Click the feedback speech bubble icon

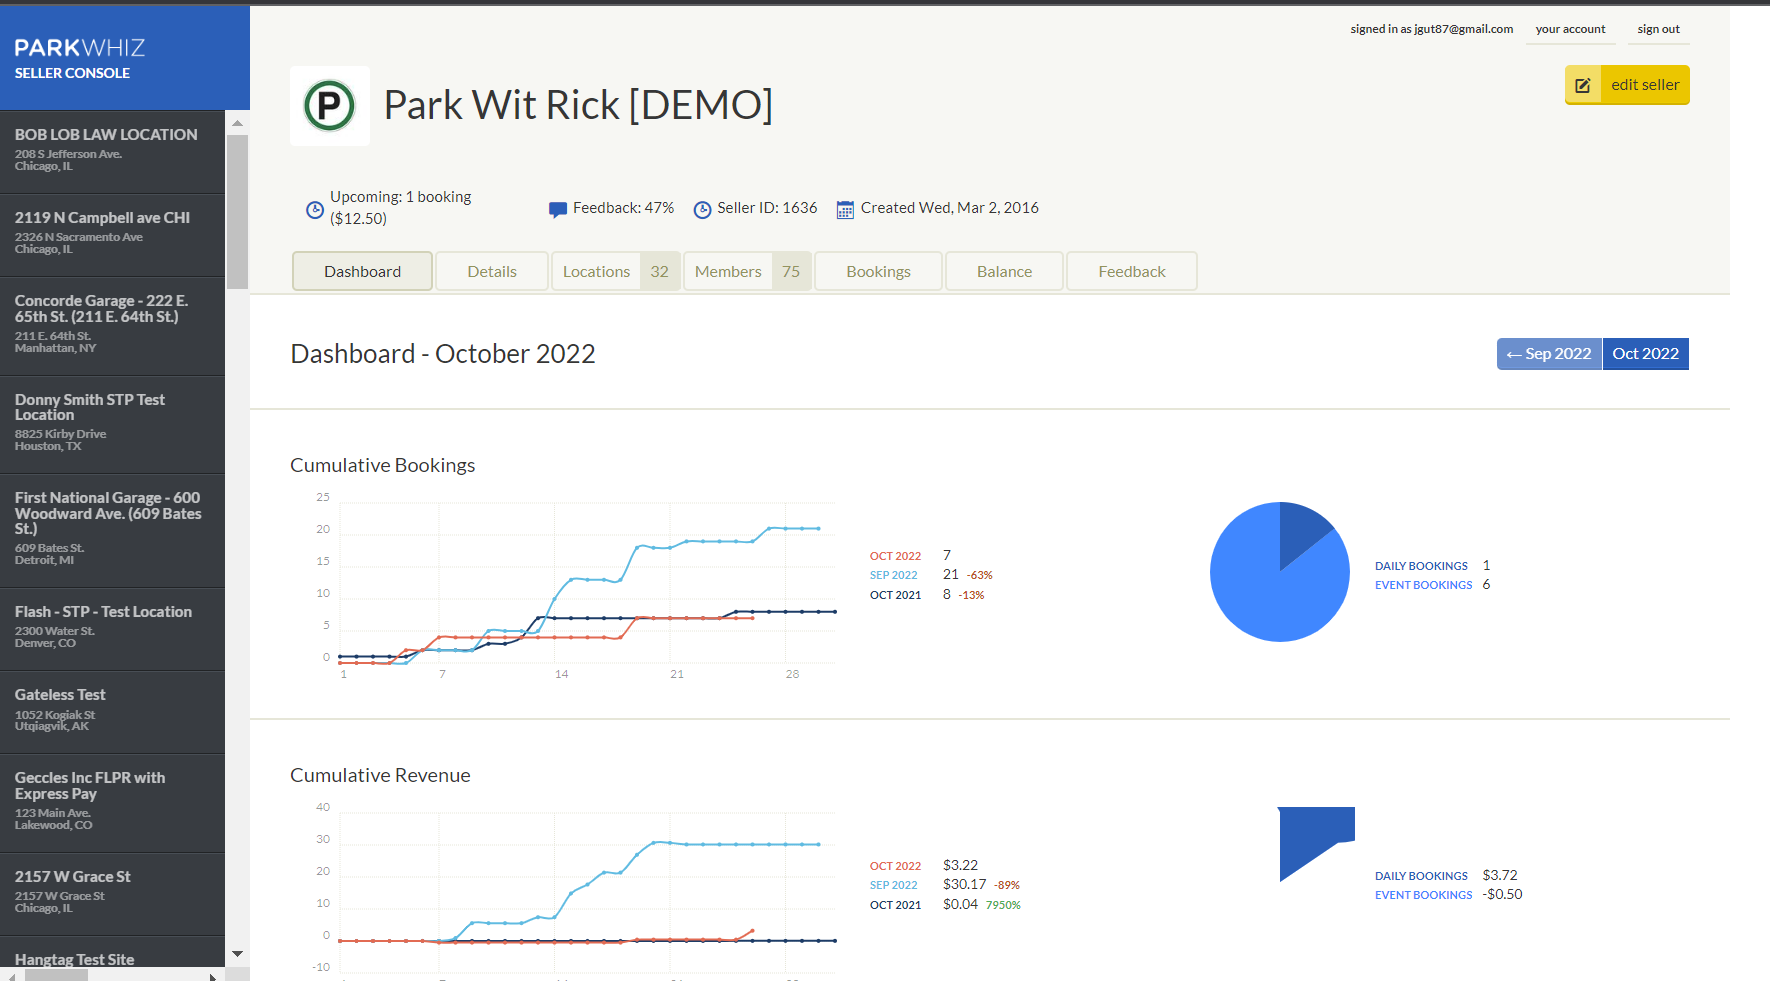pos(558,209)
